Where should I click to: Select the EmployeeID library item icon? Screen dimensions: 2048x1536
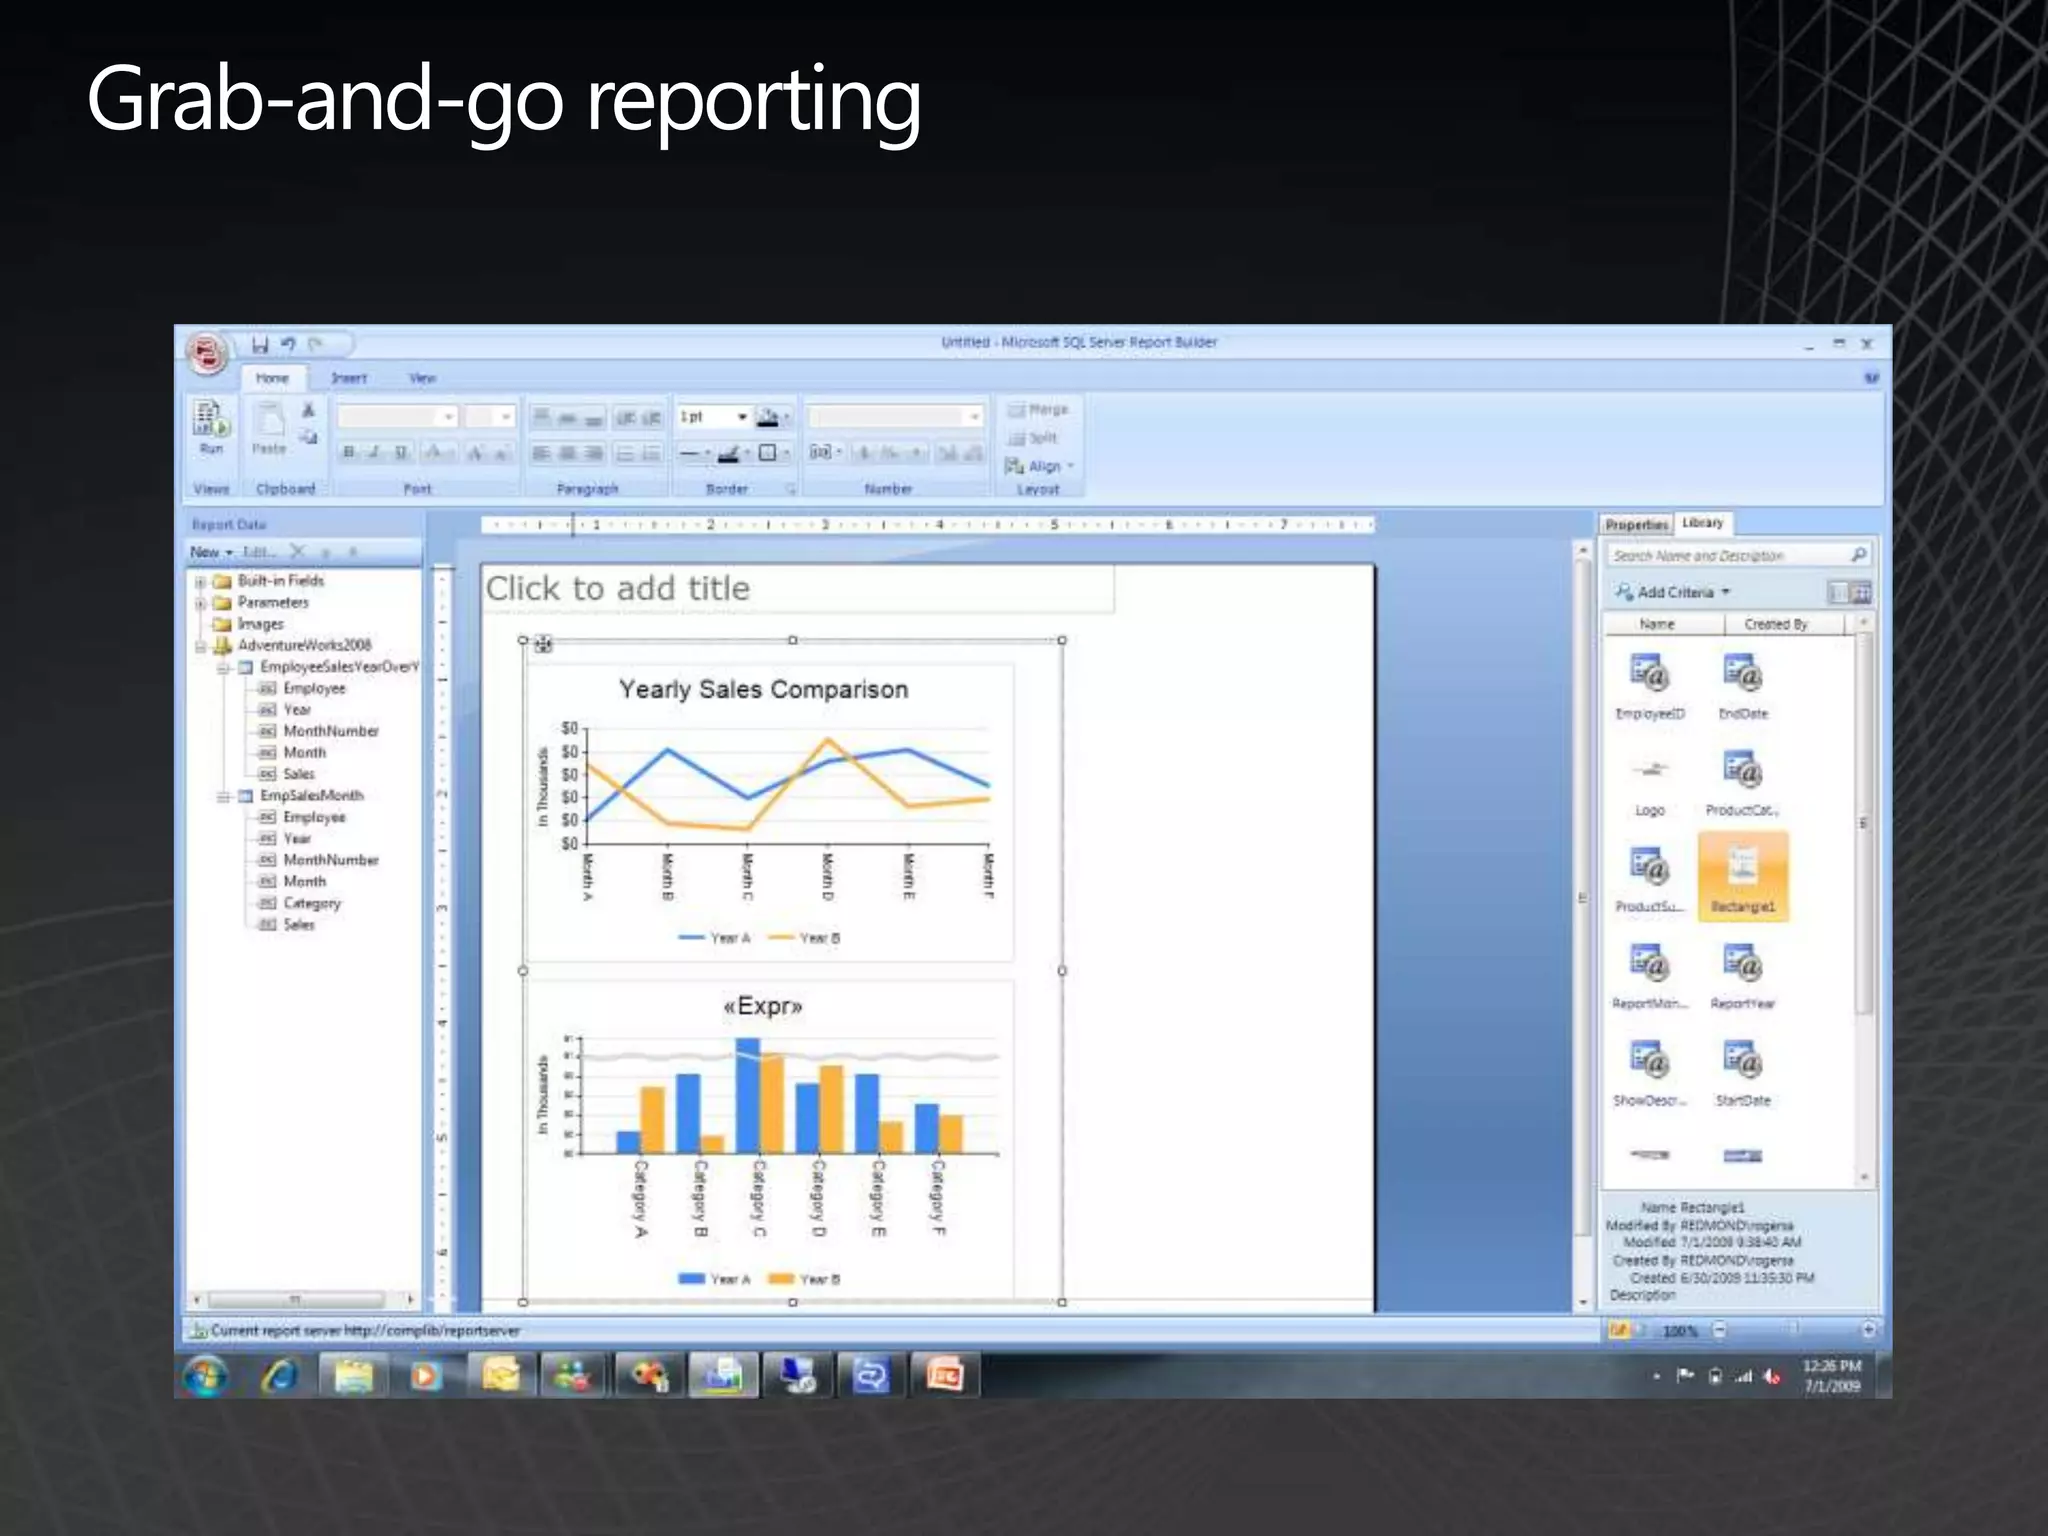tap(1649, 674)
